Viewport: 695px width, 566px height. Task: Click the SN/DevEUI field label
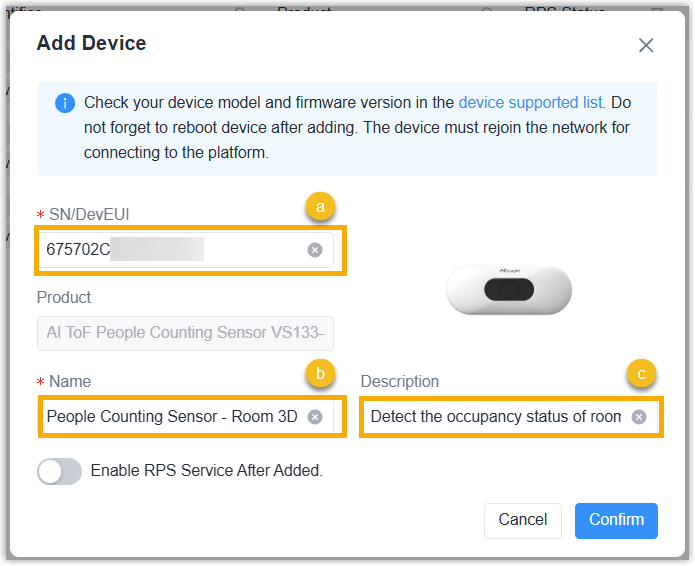tap(89, 215)
